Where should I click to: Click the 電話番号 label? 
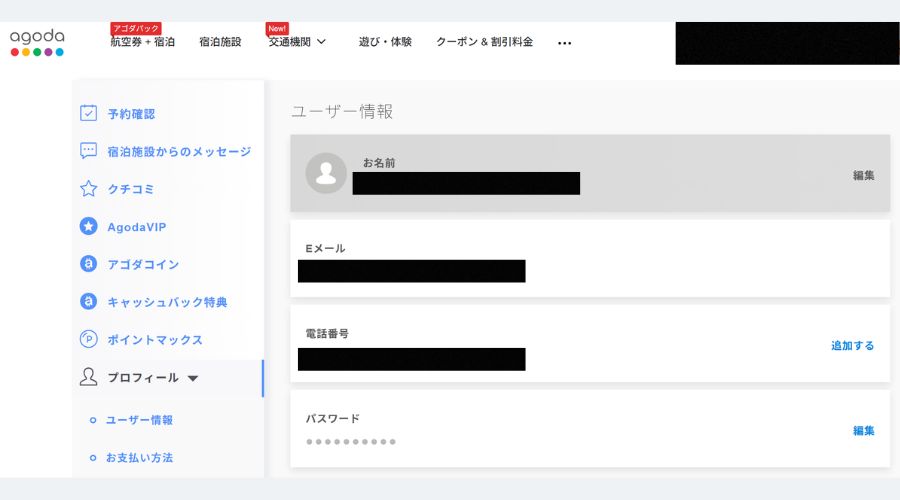[x=327, y=333]
